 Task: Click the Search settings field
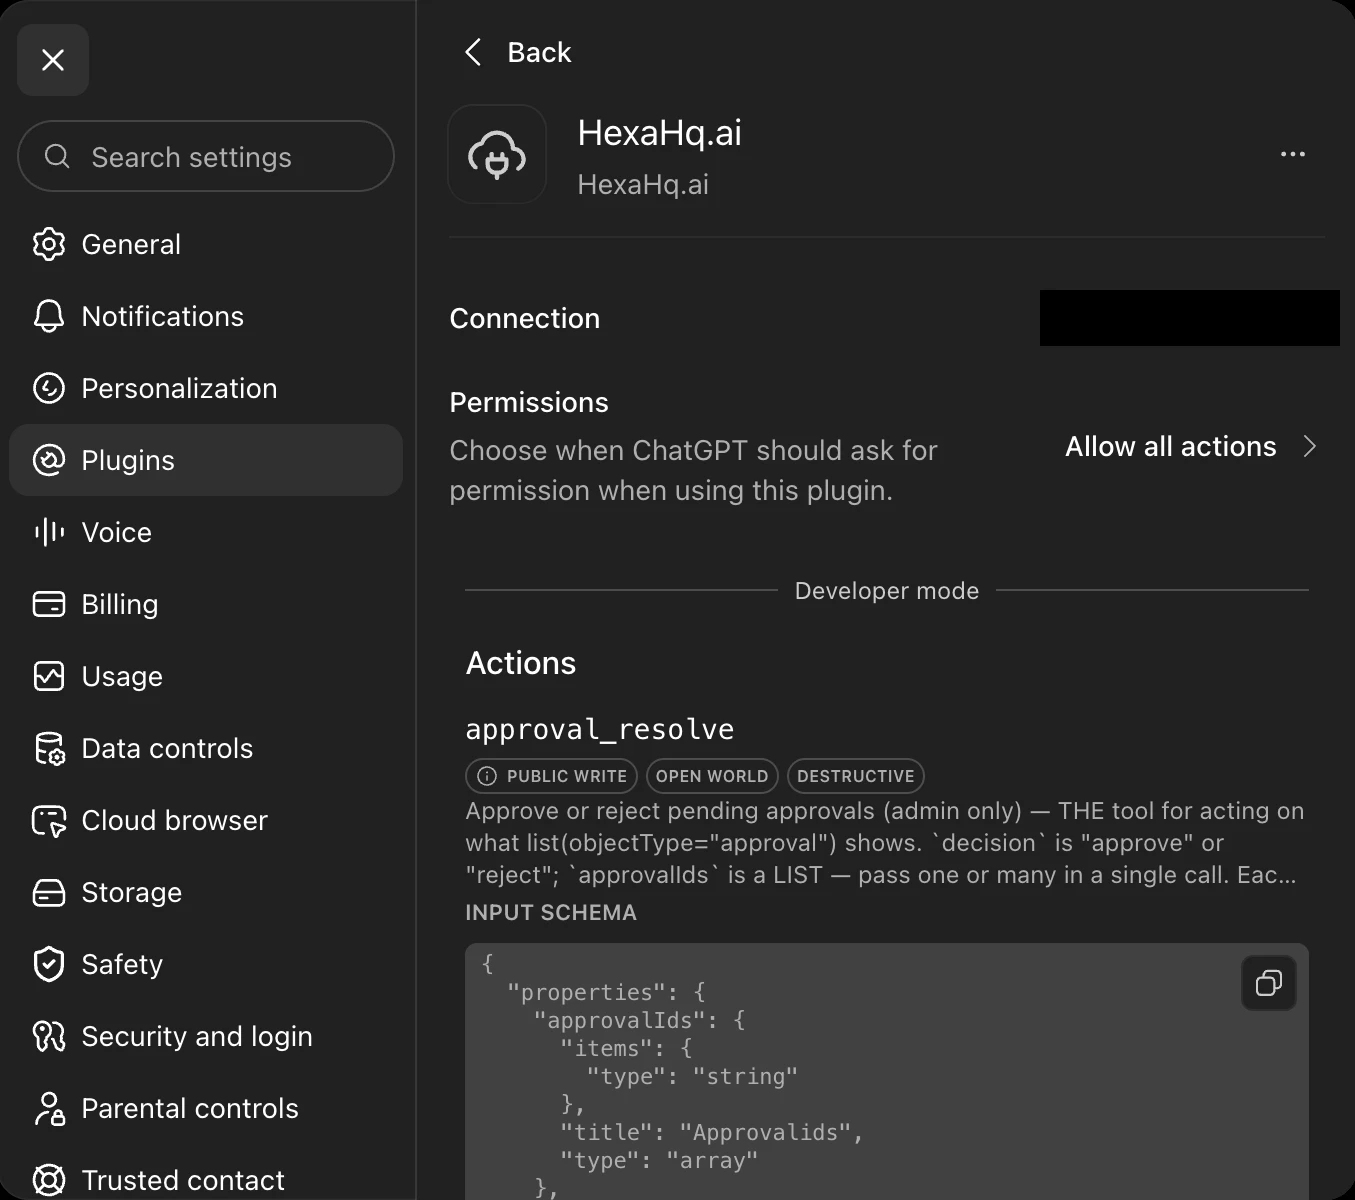click(x=206, y=156)
